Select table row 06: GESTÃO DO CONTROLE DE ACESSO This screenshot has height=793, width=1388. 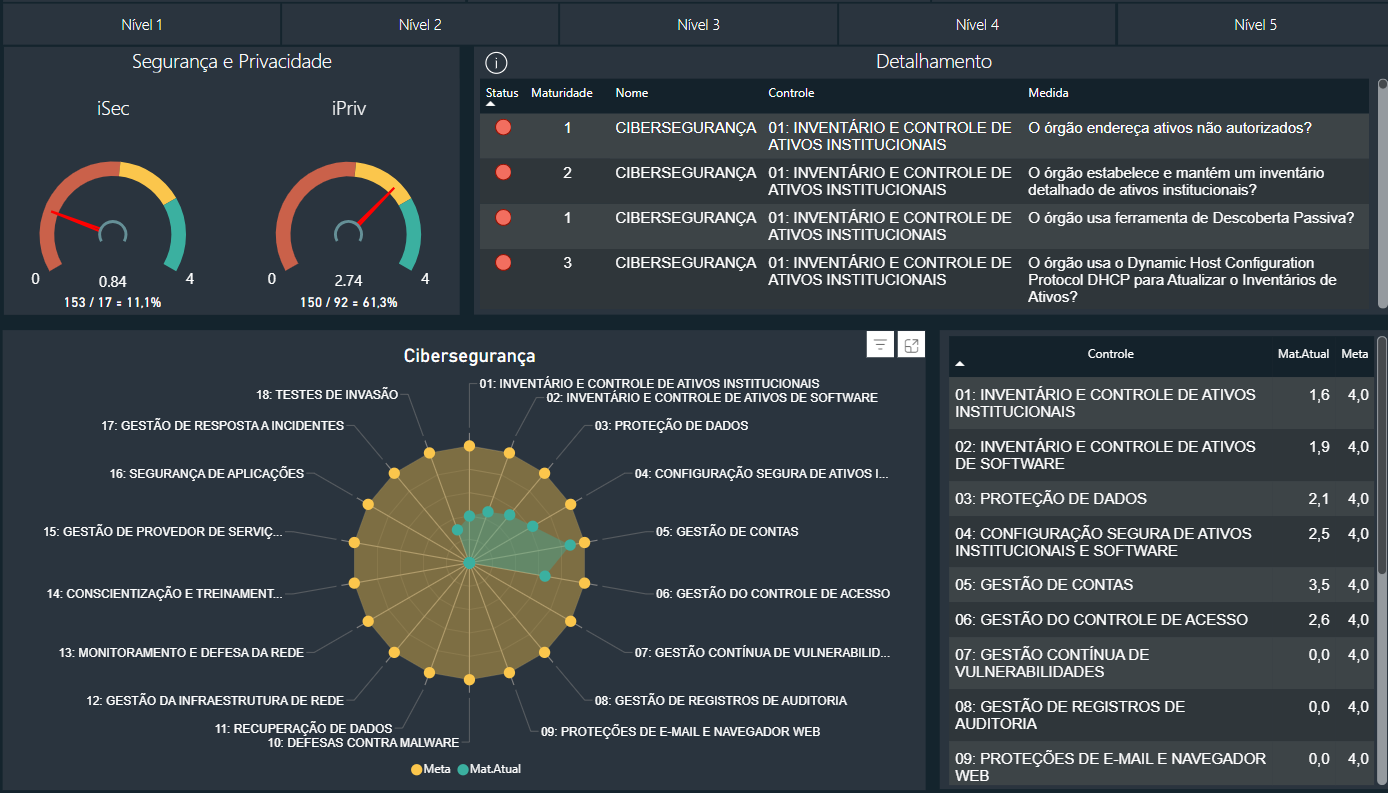tap(1161, 620)
